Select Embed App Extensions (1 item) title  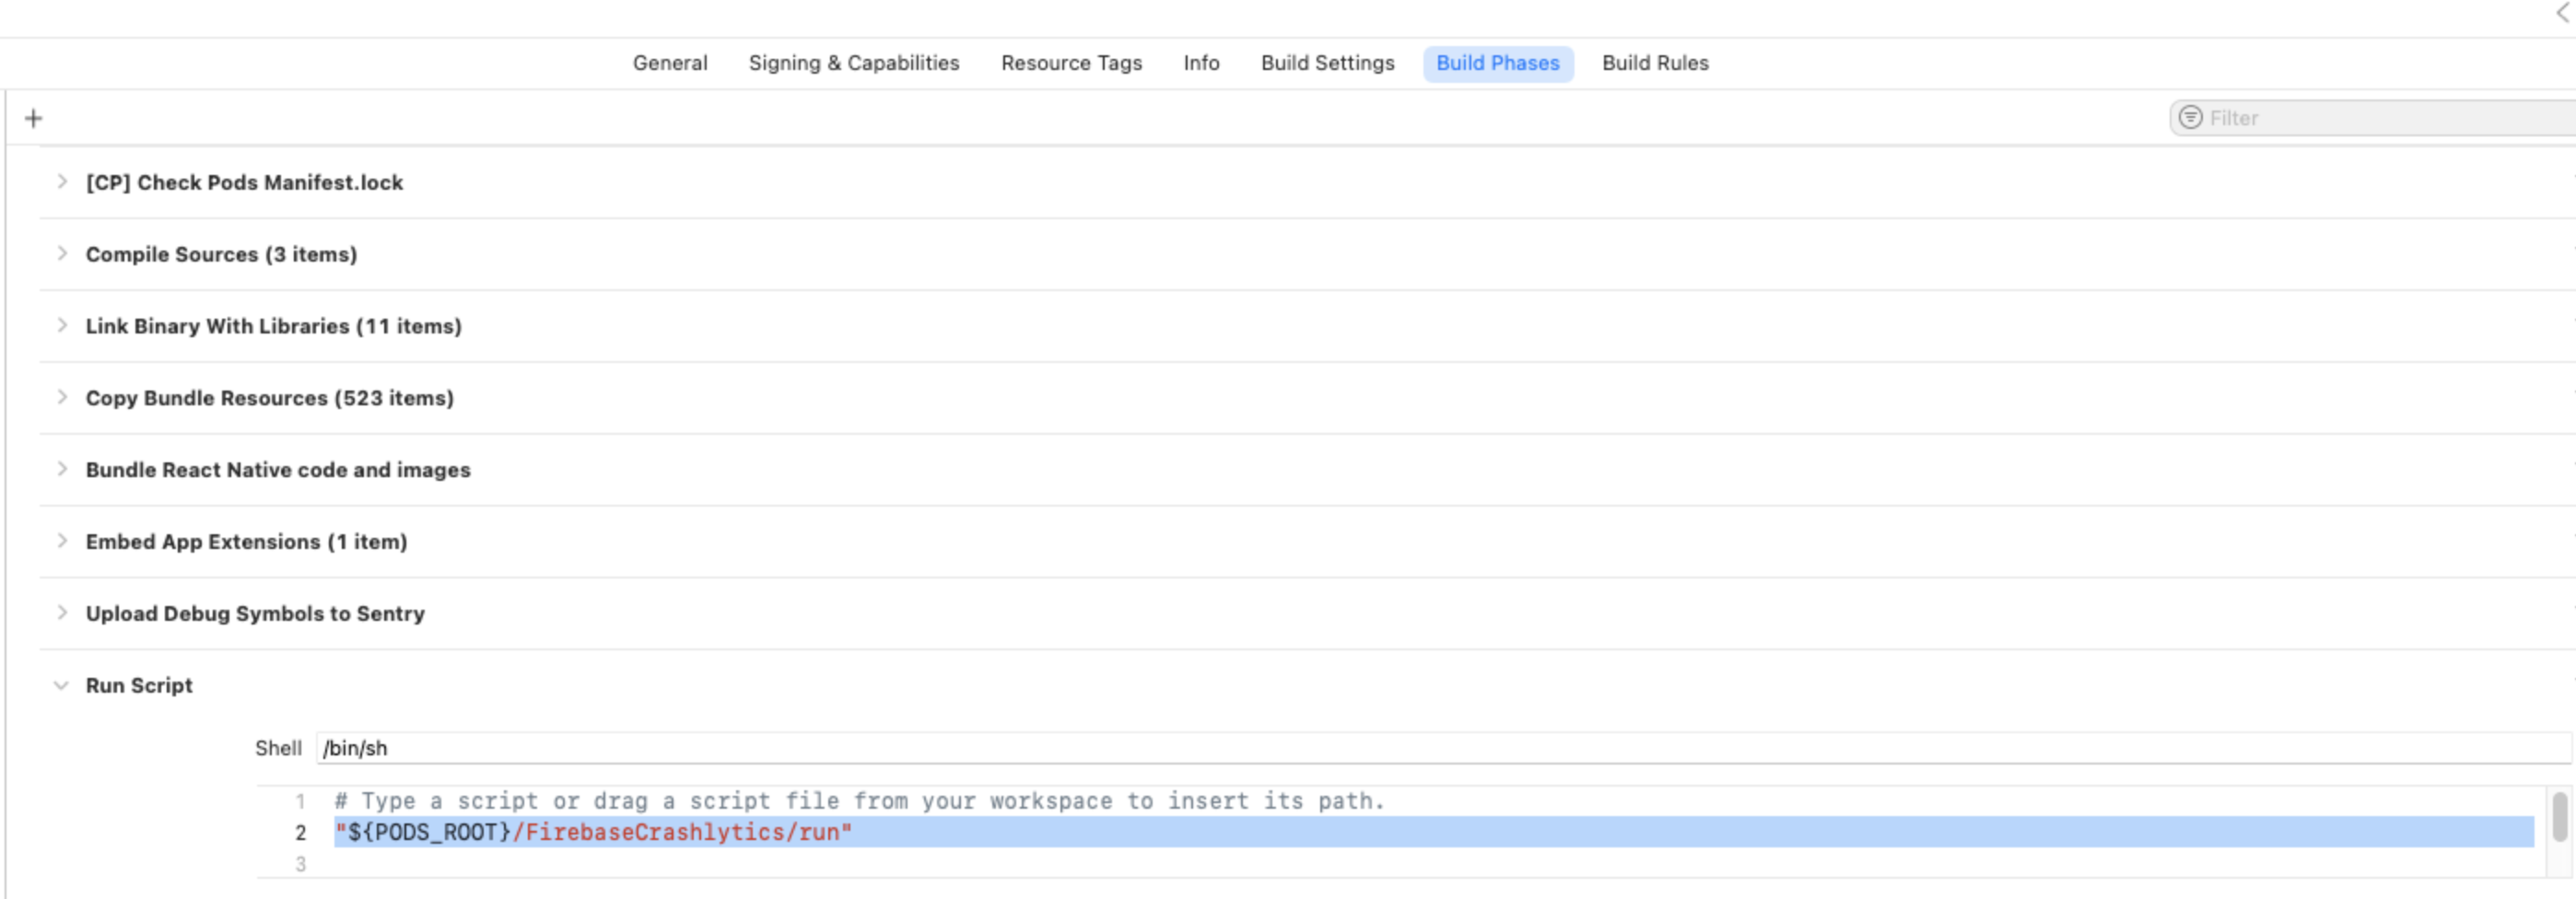[x=246, y=542]
